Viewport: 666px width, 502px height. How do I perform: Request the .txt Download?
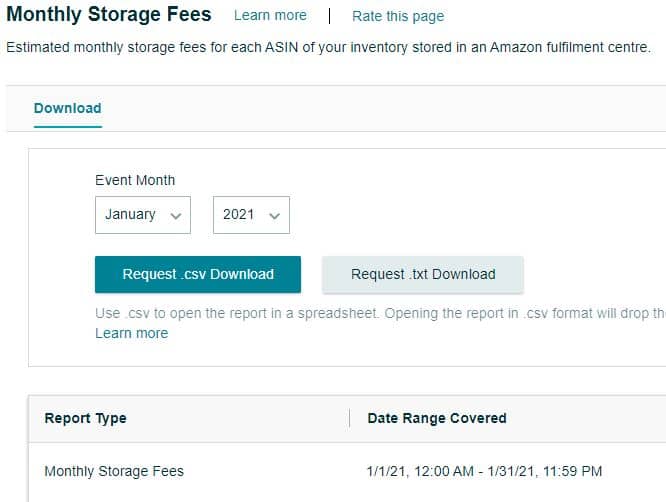coord(423,274)
